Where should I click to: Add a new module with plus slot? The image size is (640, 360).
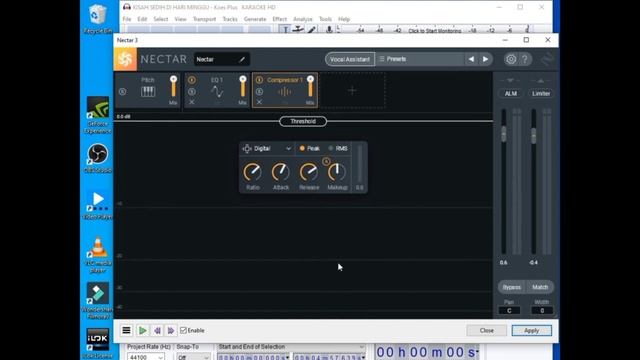pyautogui.click(x=352, y=91)
